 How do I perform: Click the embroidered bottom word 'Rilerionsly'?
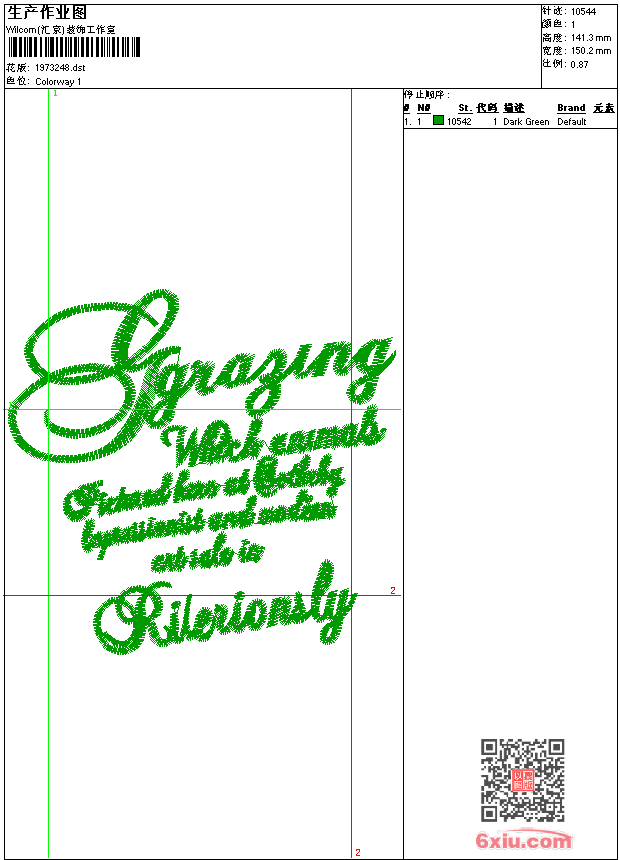click(x=225, y=609)
